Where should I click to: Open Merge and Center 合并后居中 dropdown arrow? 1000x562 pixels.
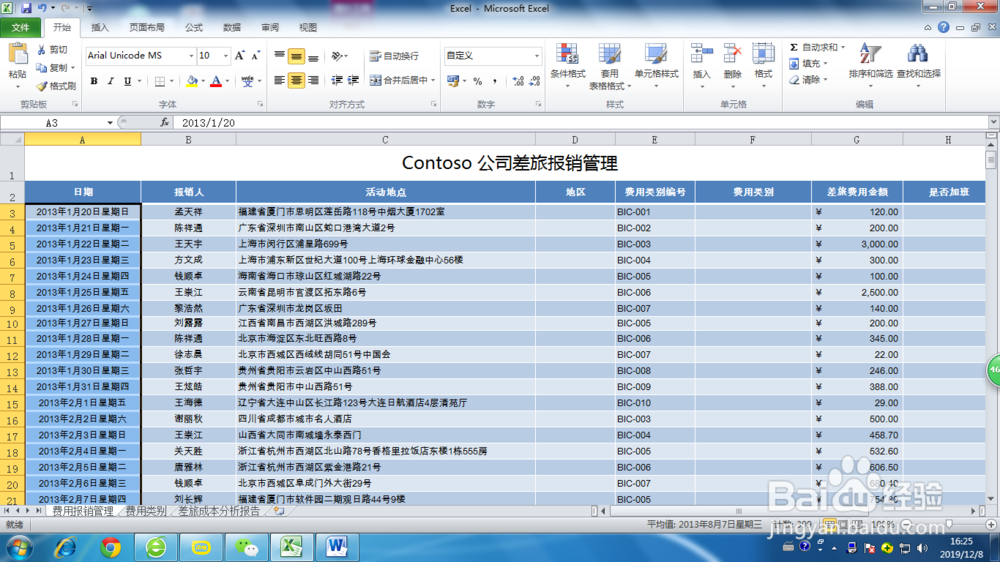(x=433, y=80)
